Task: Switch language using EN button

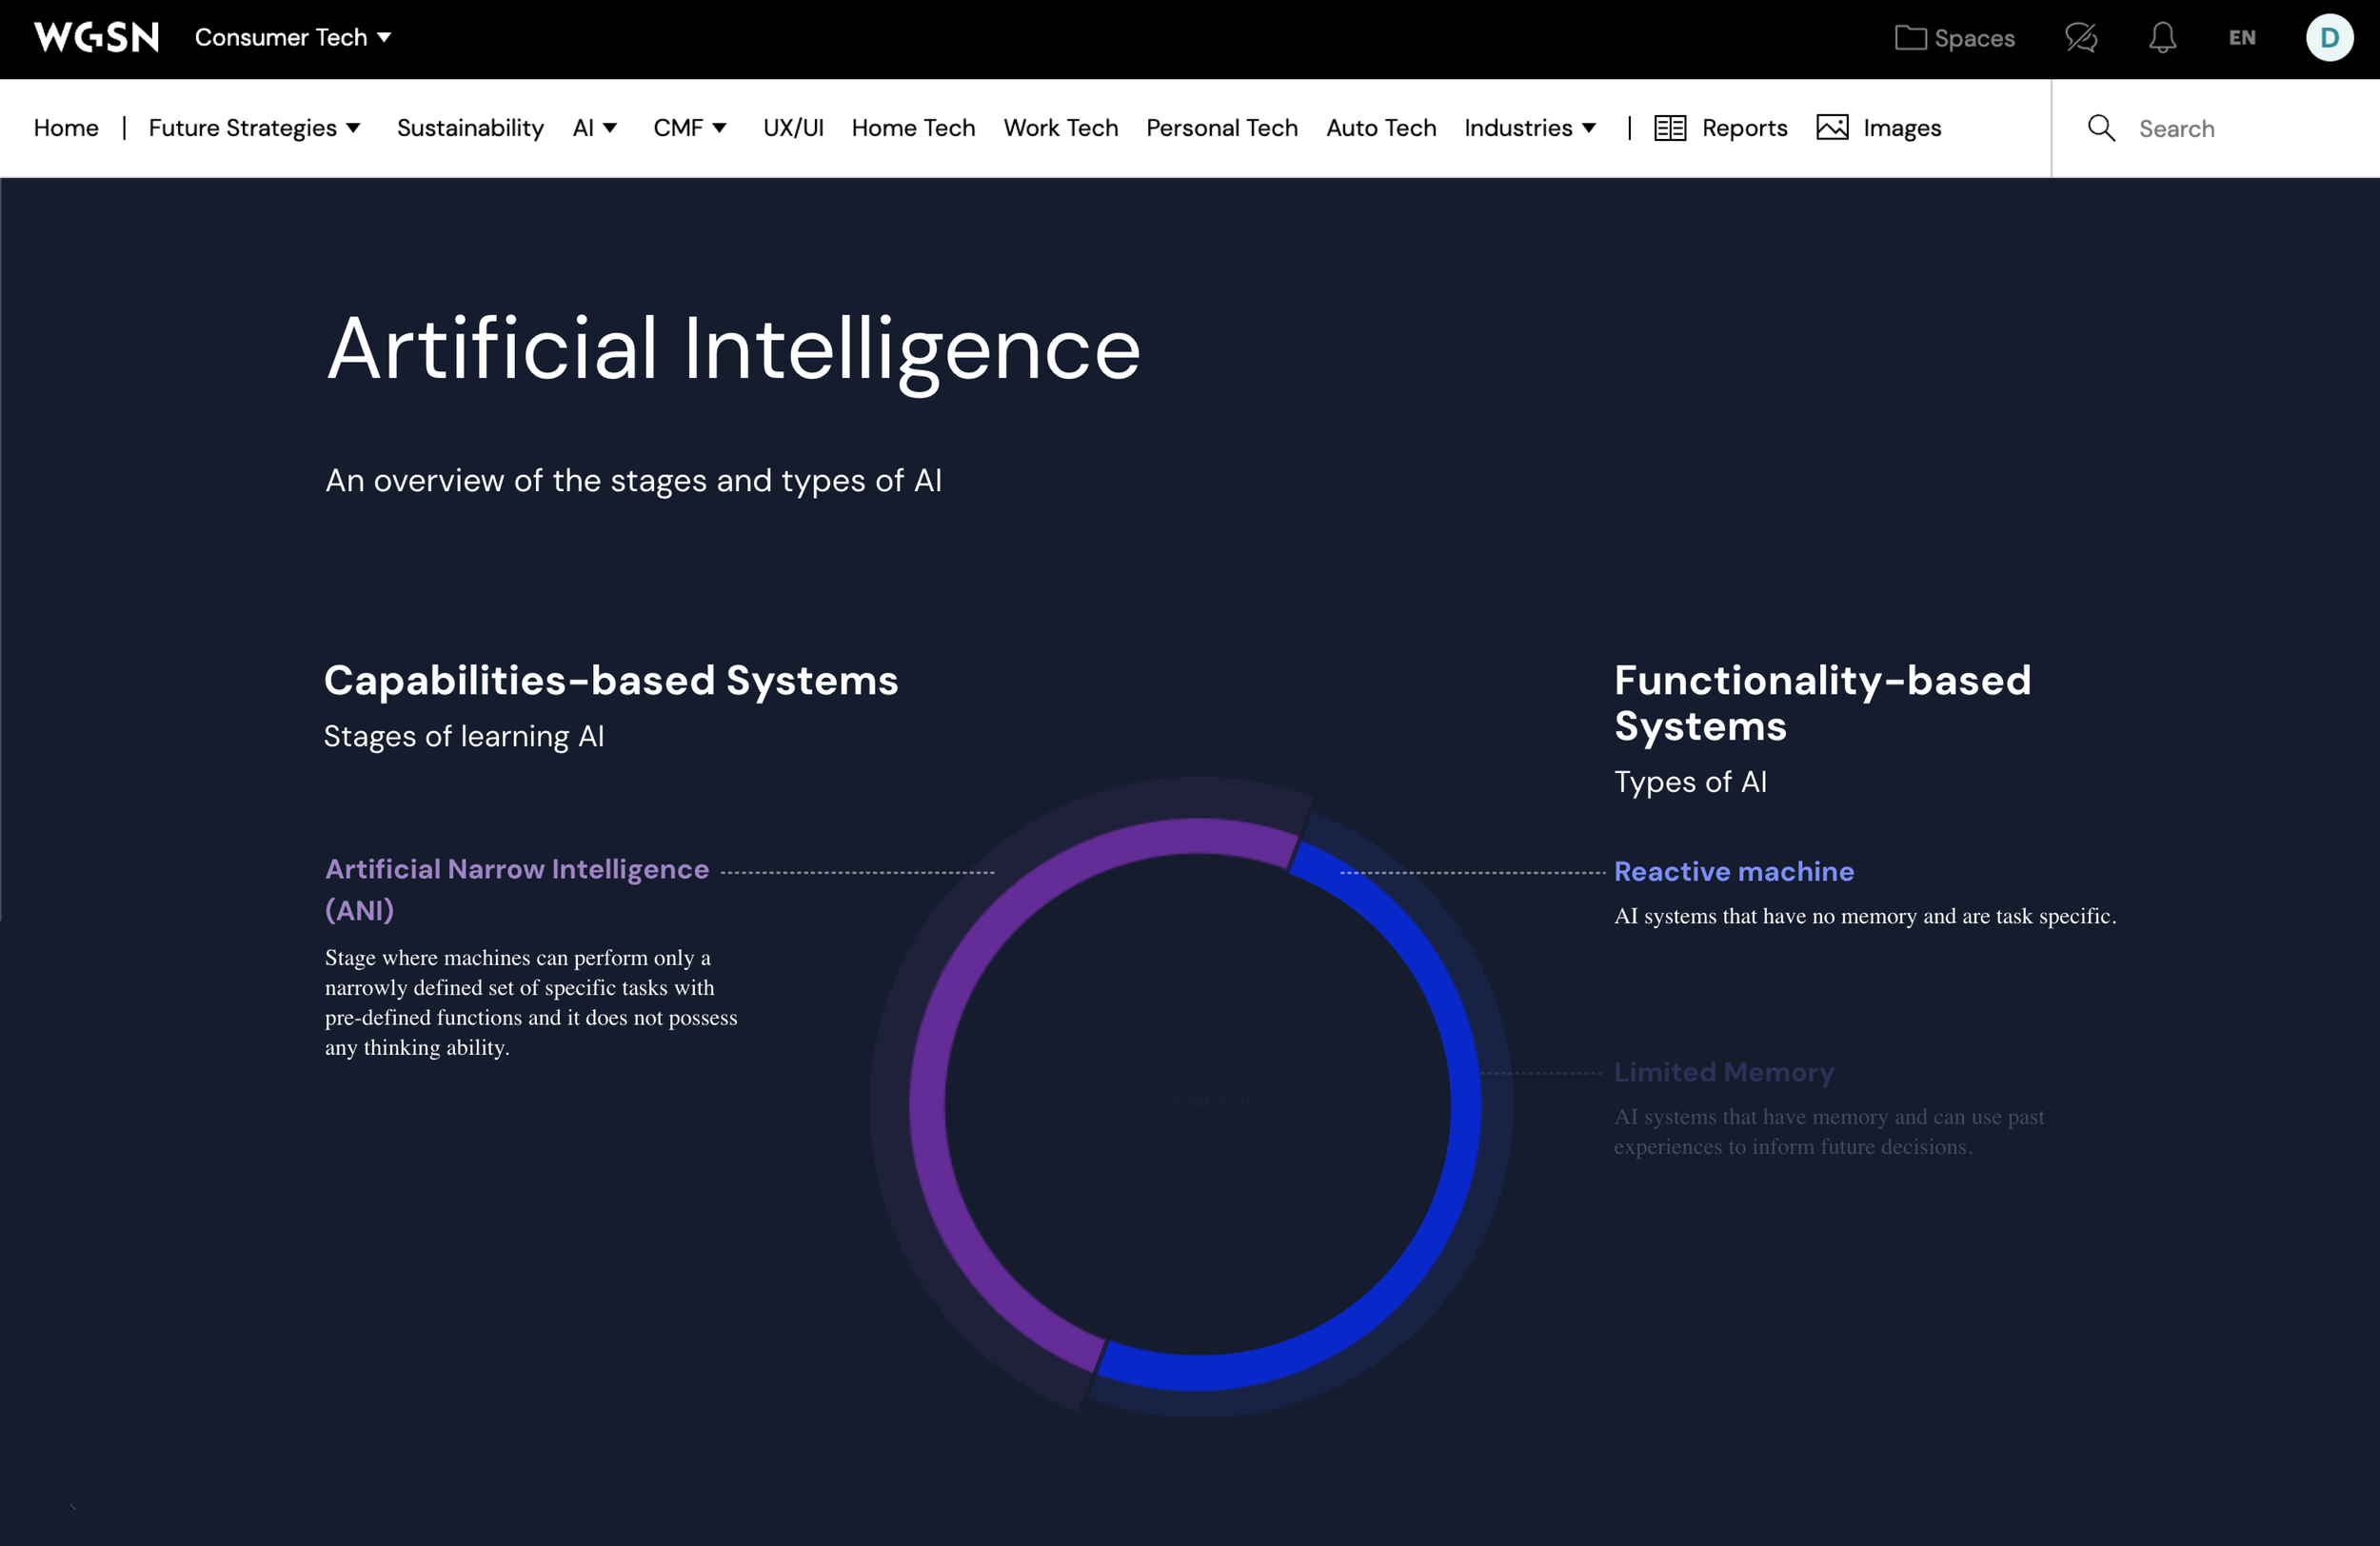Action: pos(2241,38)
